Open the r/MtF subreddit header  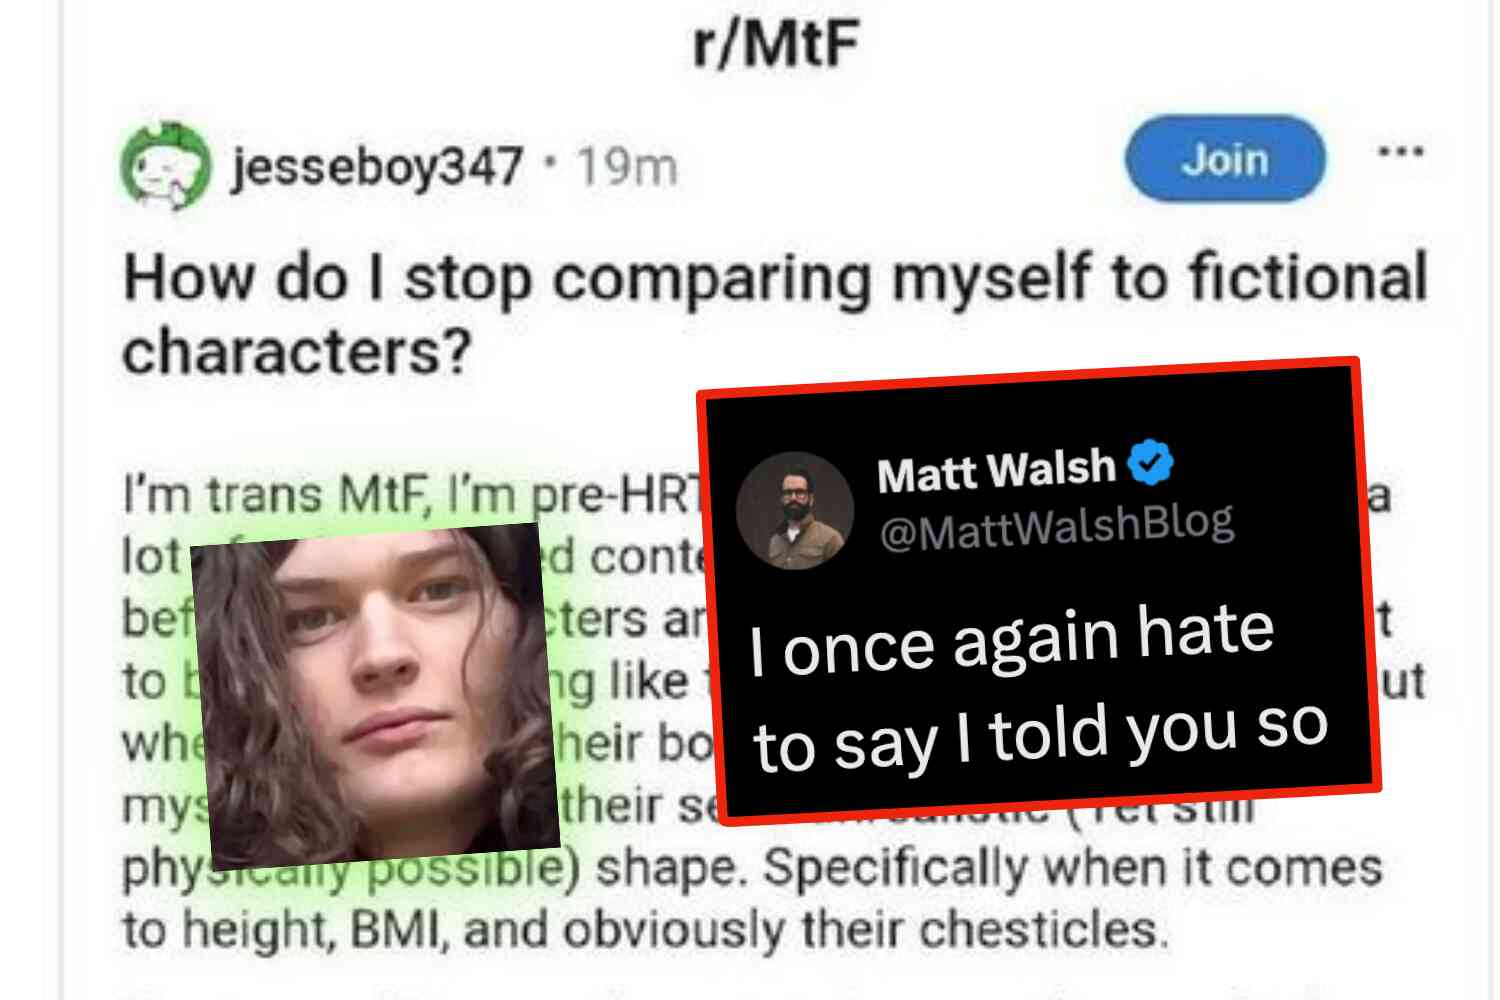click(x=776, y=44)
